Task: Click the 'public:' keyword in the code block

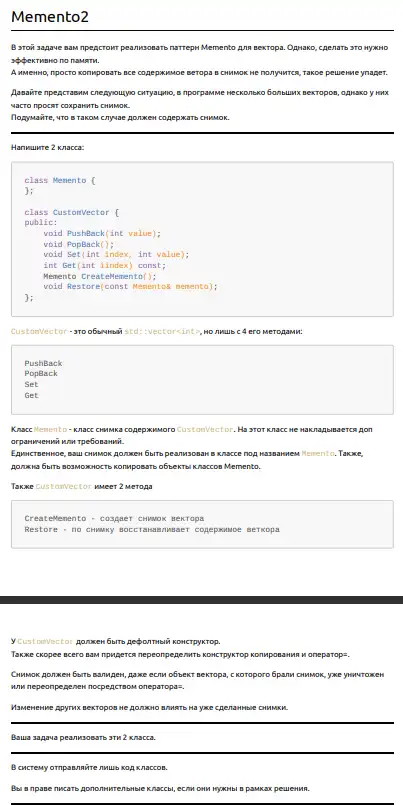Action: pyautogui.click(x=41, y=223)
